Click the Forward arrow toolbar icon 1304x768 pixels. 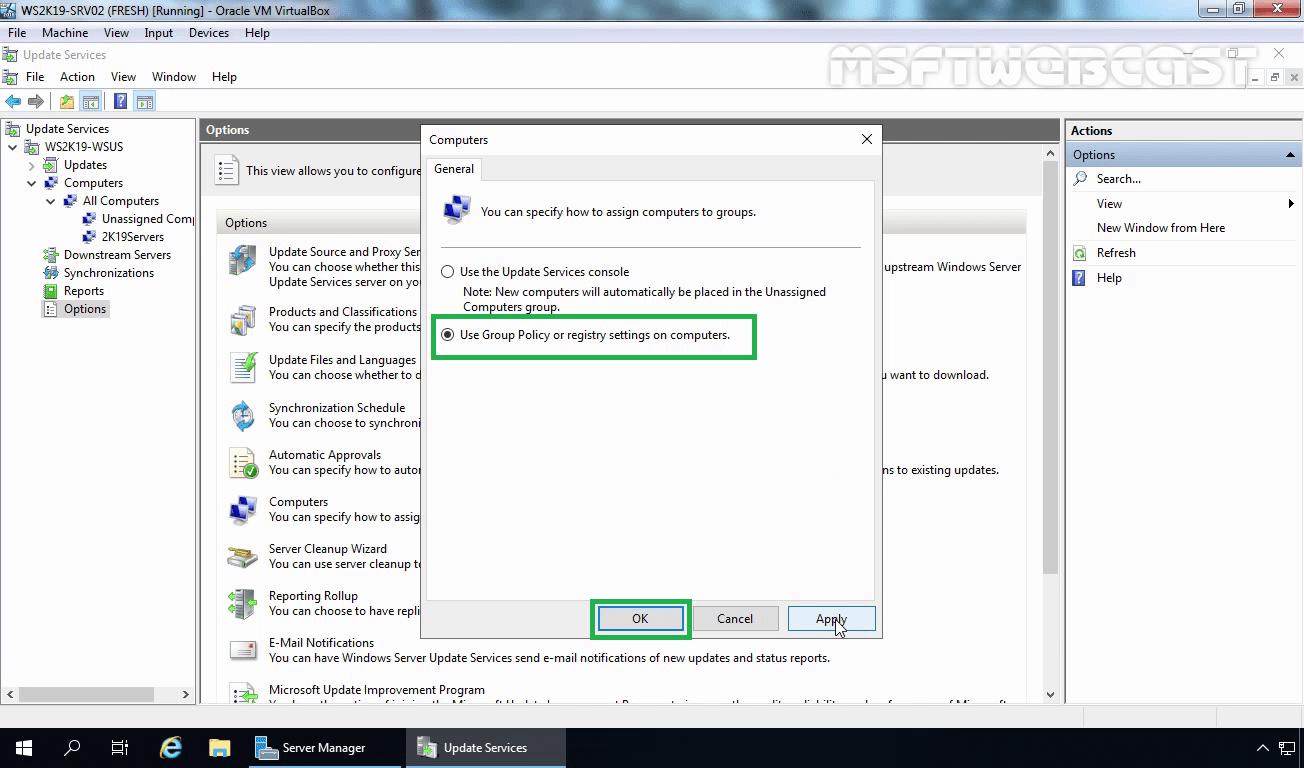click(x=36, y=101)
